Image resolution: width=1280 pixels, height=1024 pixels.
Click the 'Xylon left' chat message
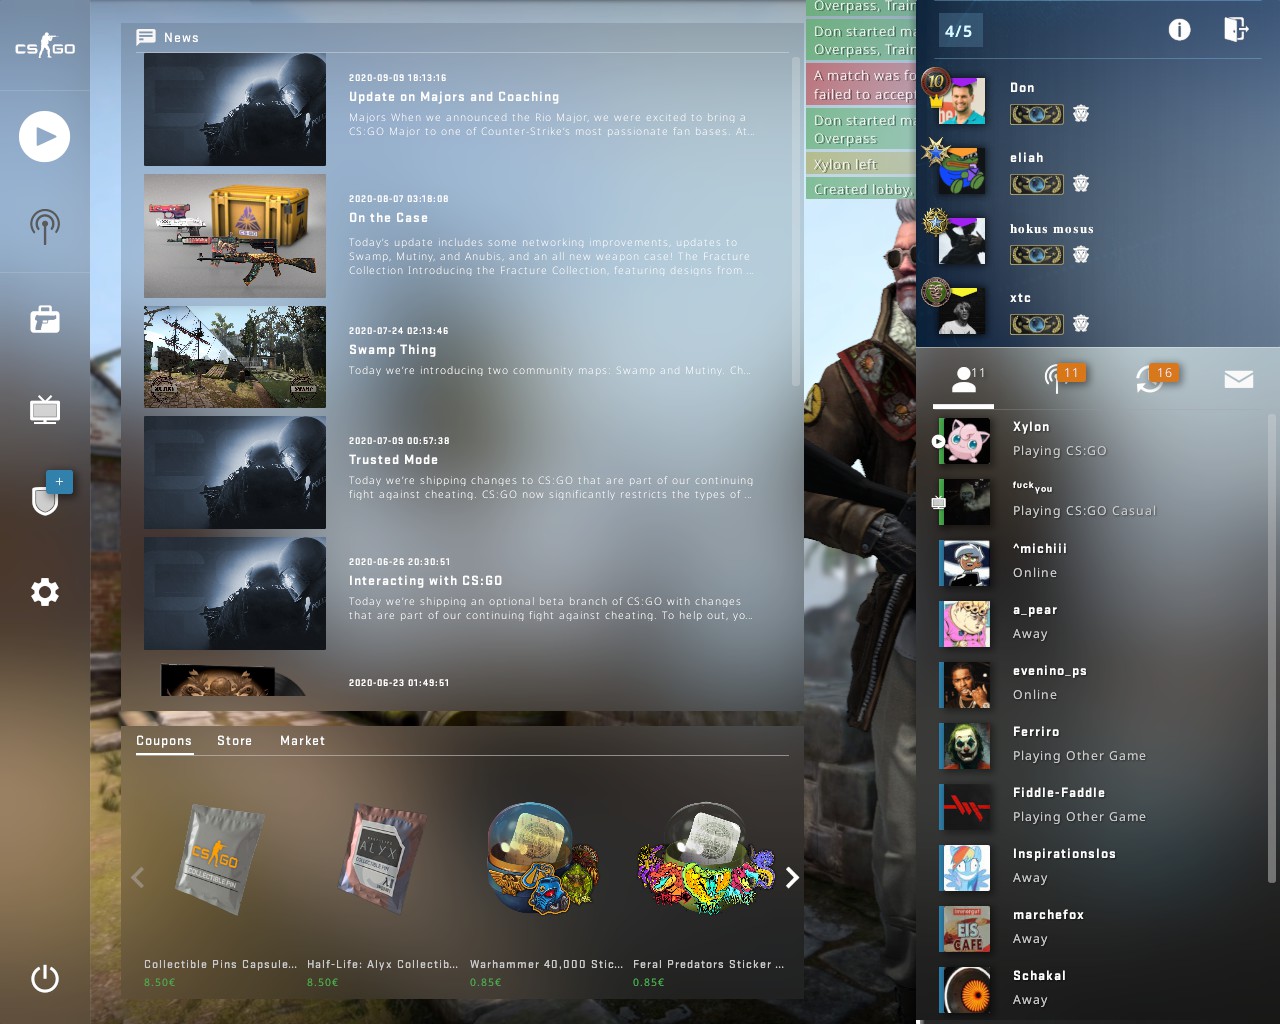[861, 164]
